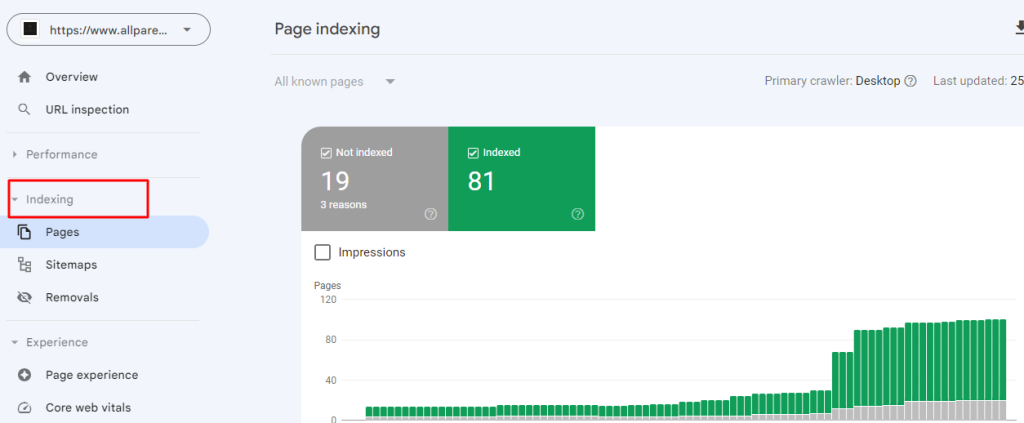Click the URL inspection magnifier icon
The image size is (1024, 423).
click(x=24, y=110)
